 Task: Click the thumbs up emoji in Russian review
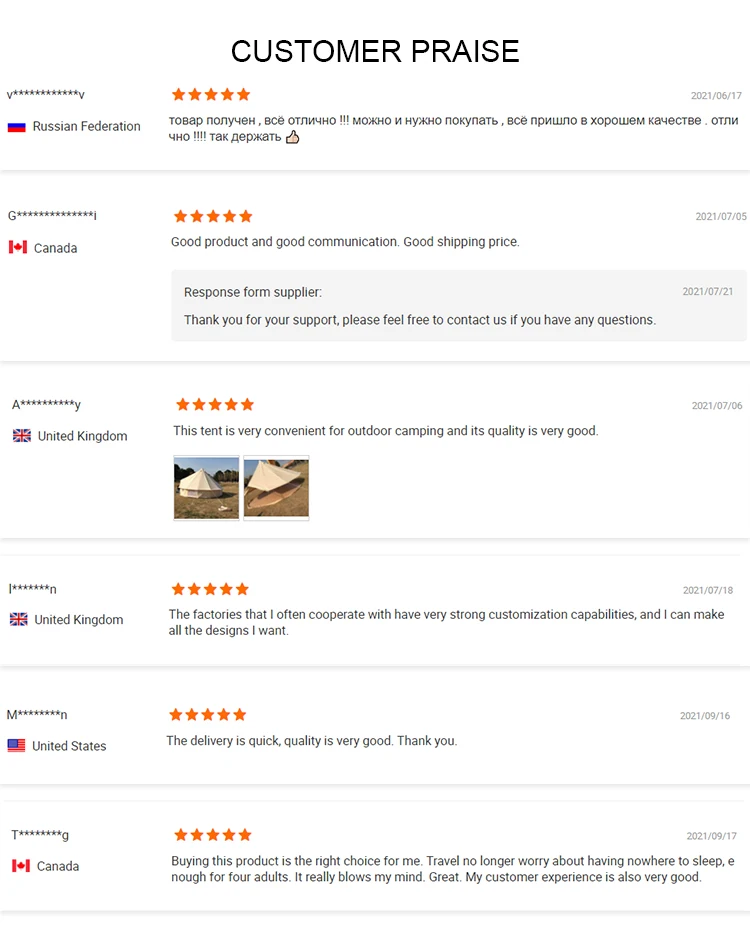point(293,137)
